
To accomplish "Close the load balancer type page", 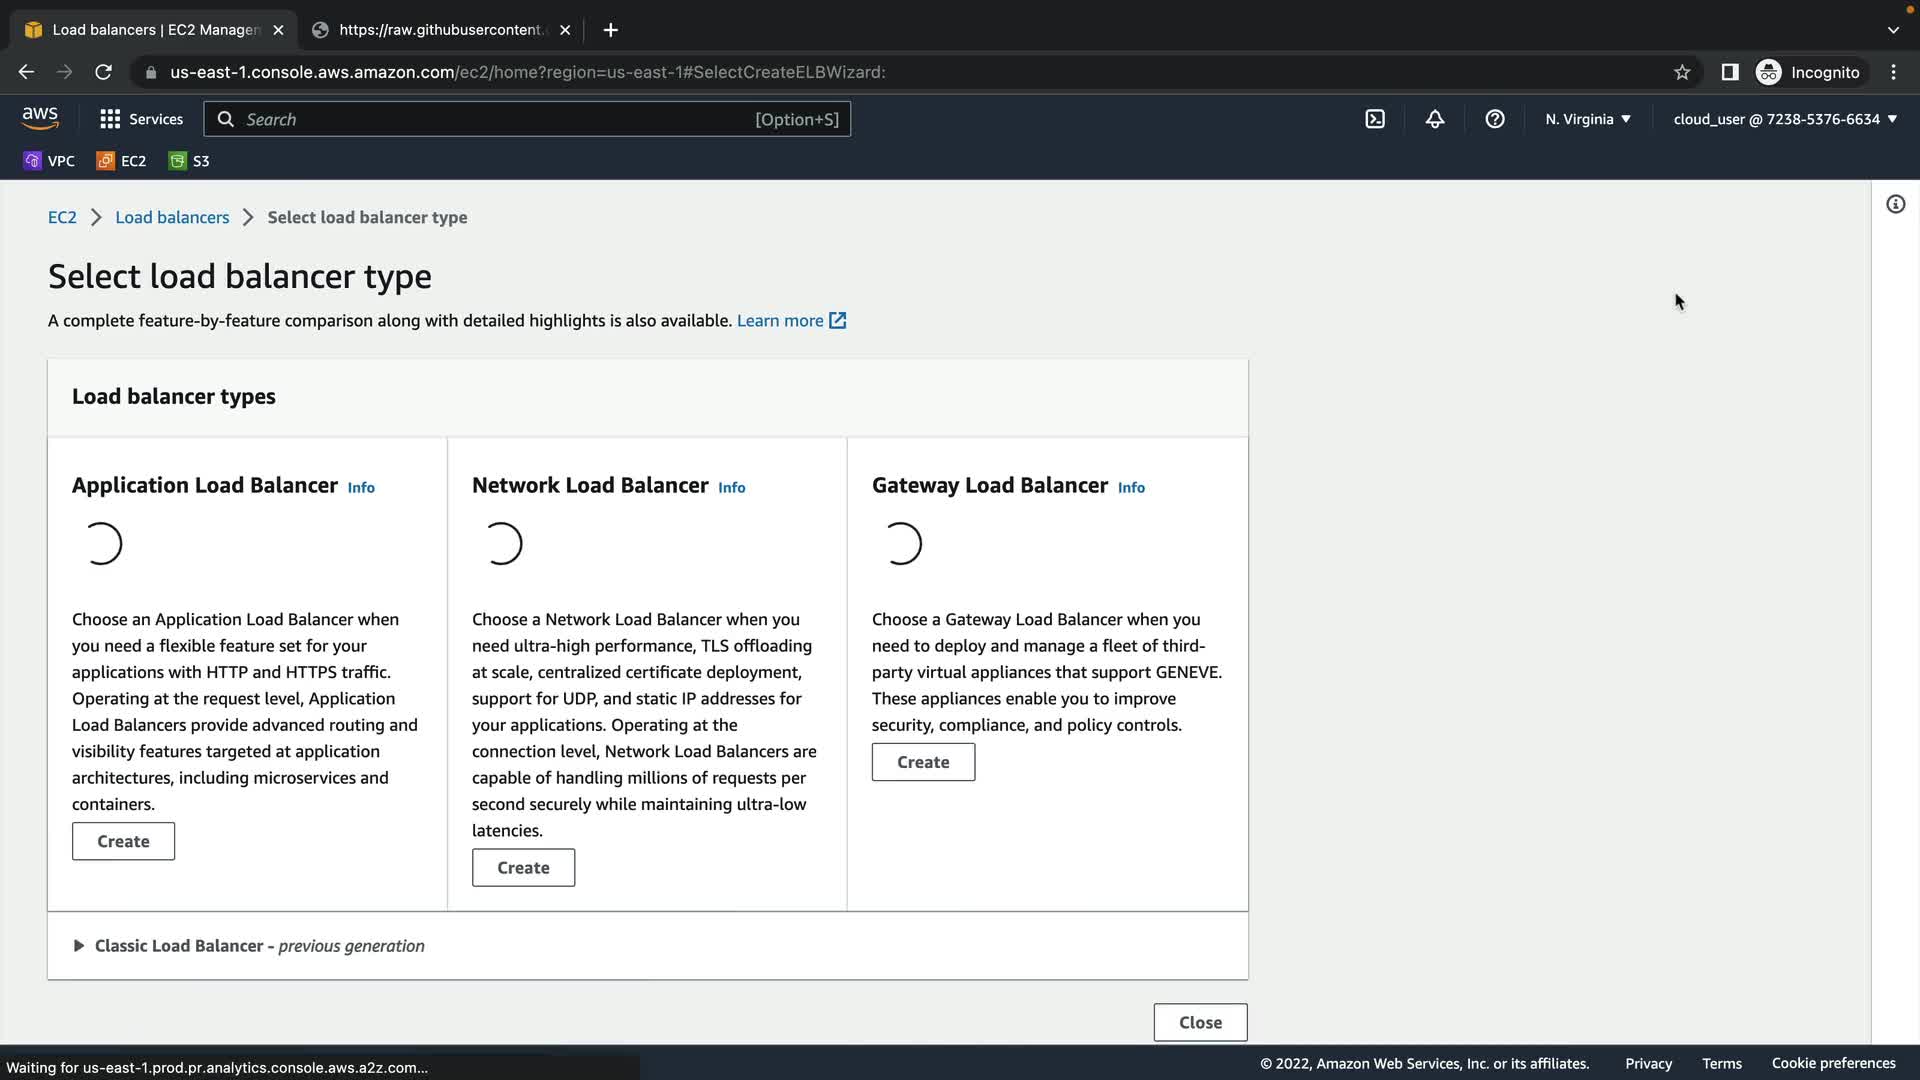I will pyautogui.click(x=1200, y=1022).
